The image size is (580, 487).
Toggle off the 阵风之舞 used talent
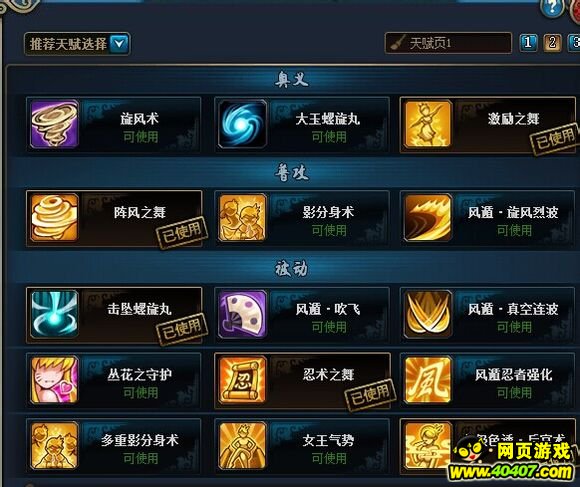114,218
